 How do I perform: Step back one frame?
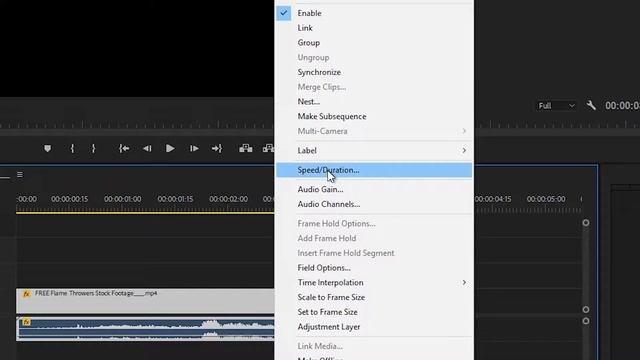point(147,149)
